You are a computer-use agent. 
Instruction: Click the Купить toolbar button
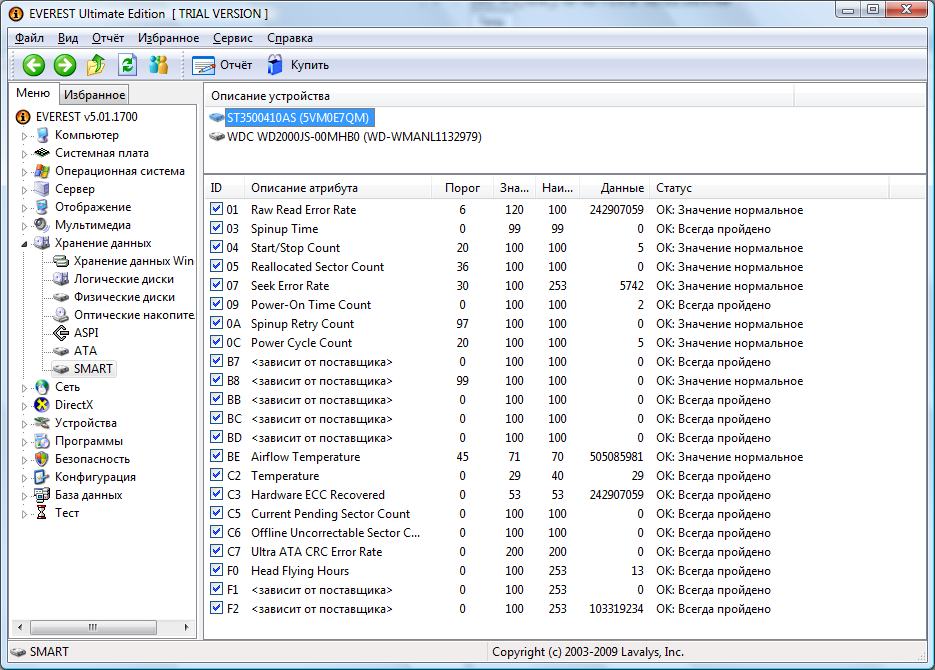[297, 65]
